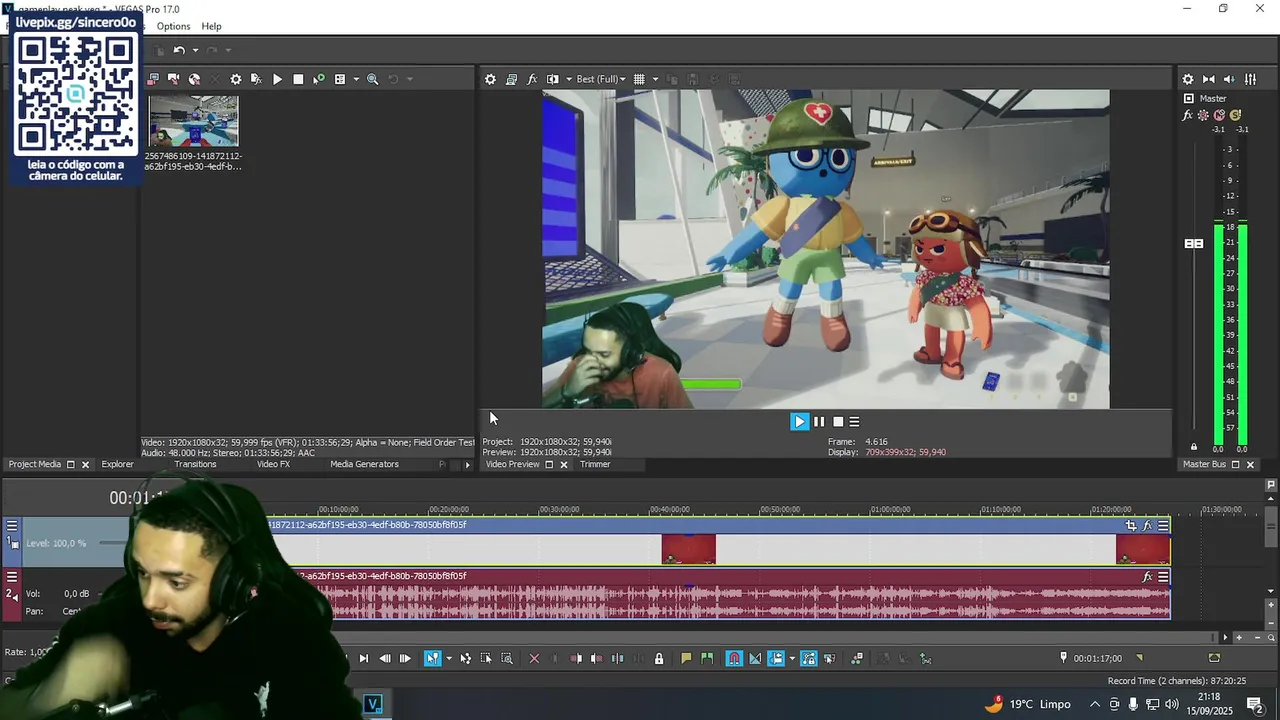Open Project Media properties gear icon
Screen dimensions: 1280x720
pyautogui.click(x=236, y=79)
